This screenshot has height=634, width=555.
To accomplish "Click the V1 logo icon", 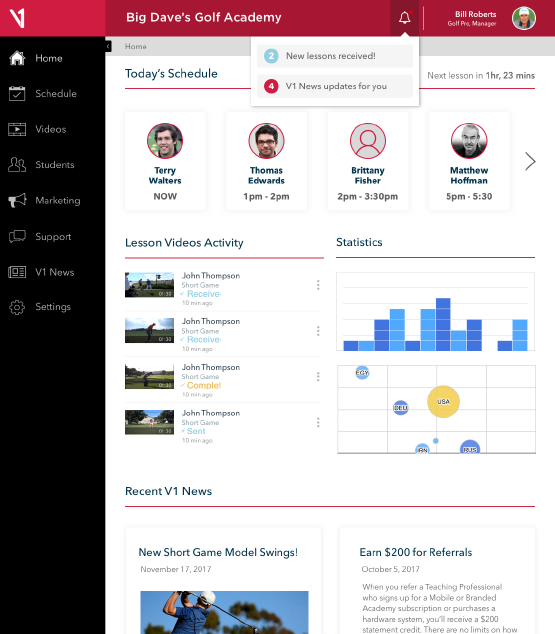I will pos(17,18).
